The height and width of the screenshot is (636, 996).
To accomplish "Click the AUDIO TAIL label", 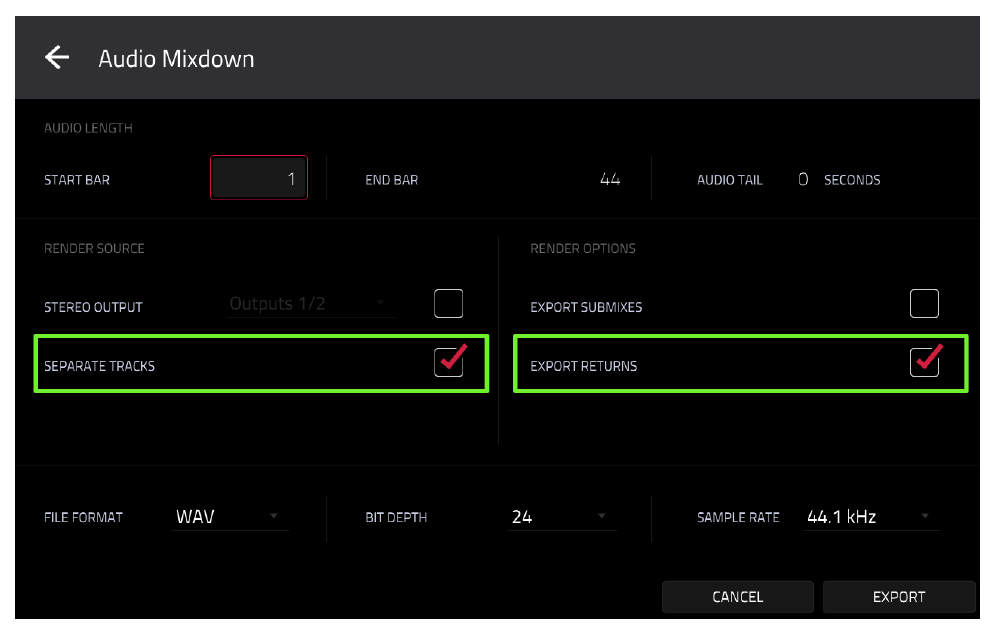I will click(729, 180).
